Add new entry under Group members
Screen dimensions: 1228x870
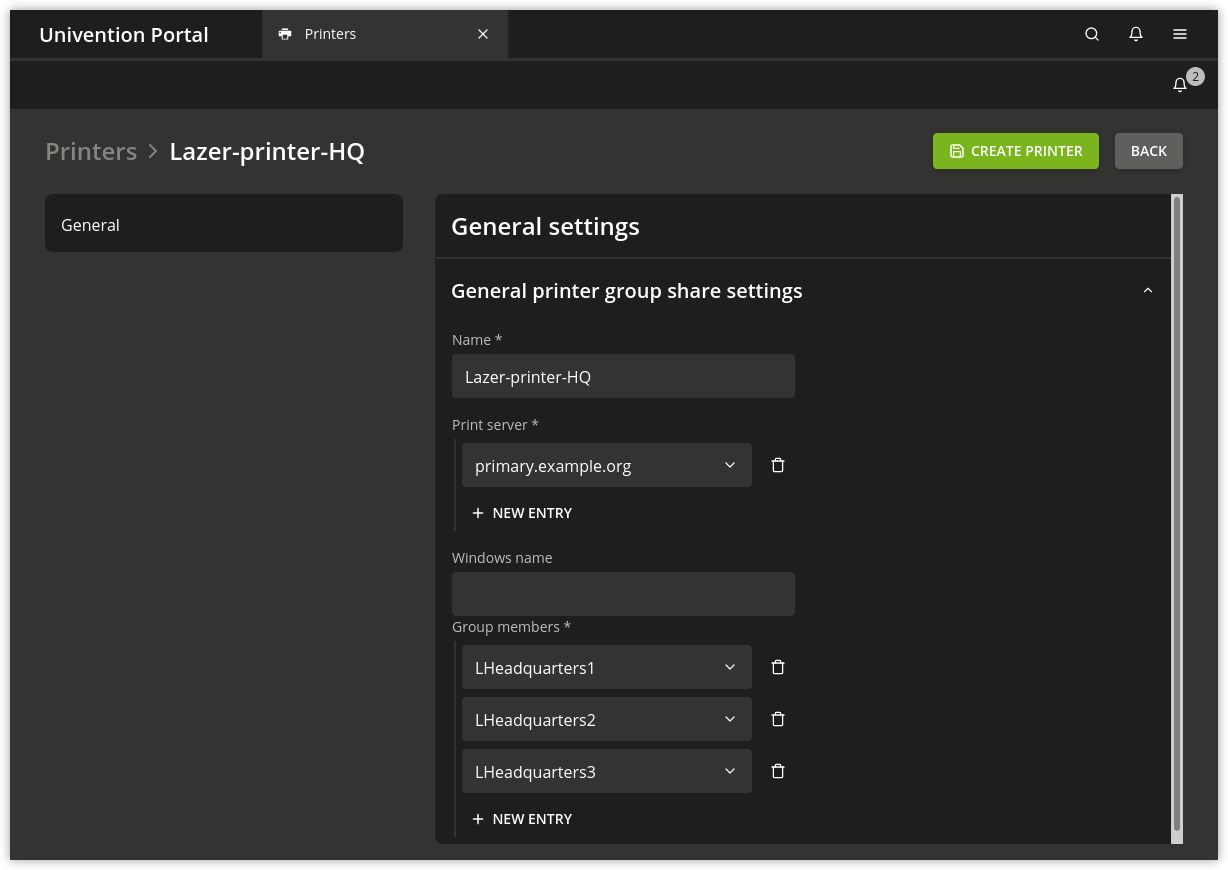(522, 819)
